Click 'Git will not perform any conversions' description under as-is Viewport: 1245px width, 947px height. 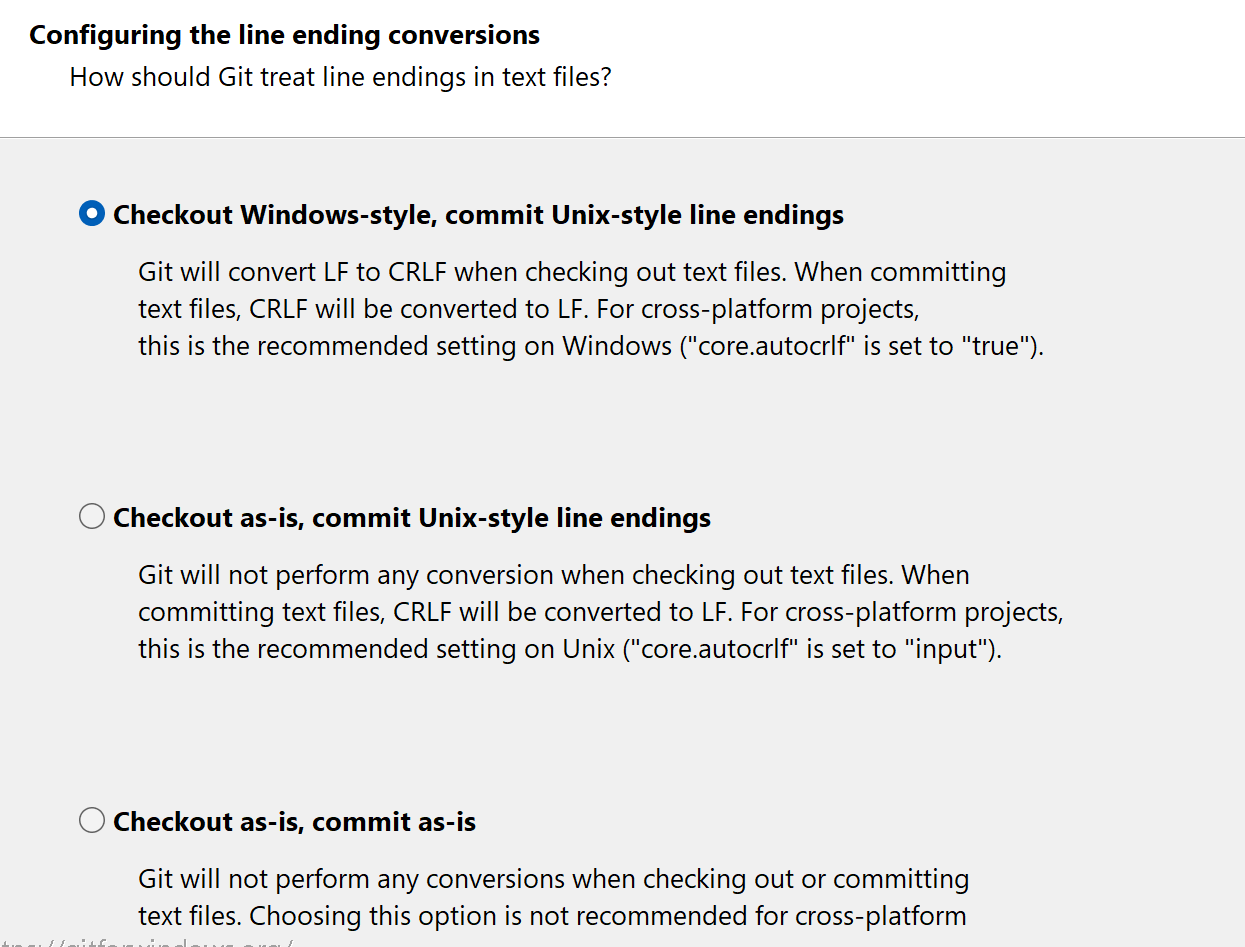[554, 879]
